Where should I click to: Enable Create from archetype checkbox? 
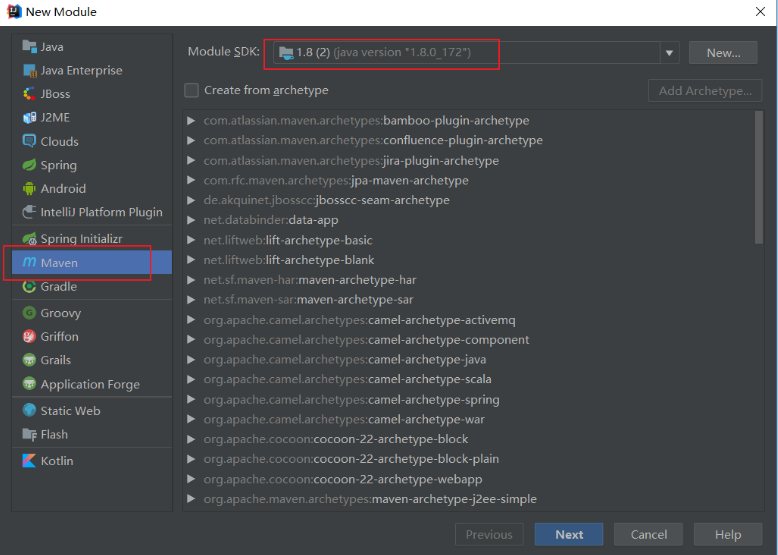[x=192, y=90]
